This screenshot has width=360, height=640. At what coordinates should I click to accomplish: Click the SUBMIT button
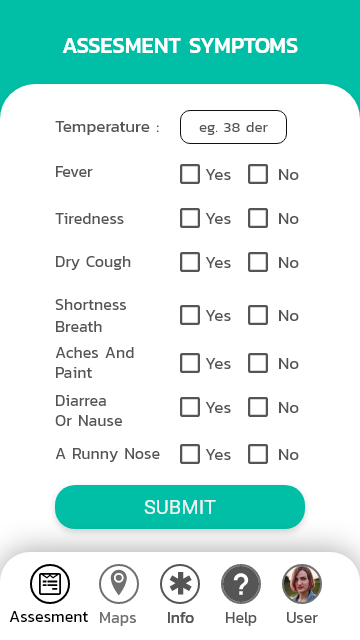180,507
